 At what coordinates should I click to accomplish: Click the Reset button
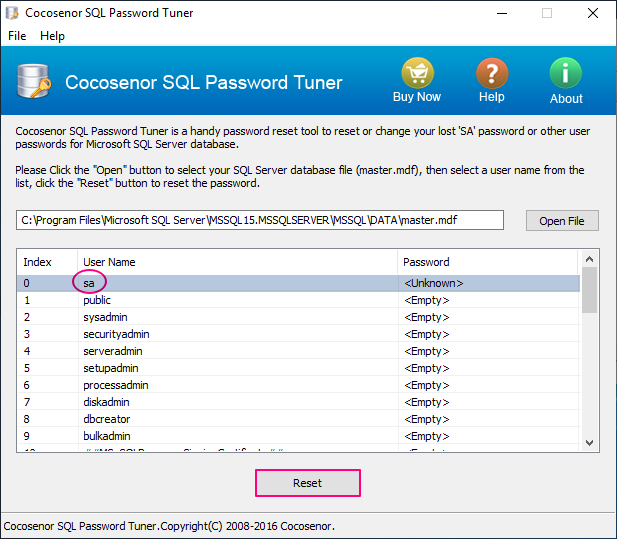(x=308, y=483)
